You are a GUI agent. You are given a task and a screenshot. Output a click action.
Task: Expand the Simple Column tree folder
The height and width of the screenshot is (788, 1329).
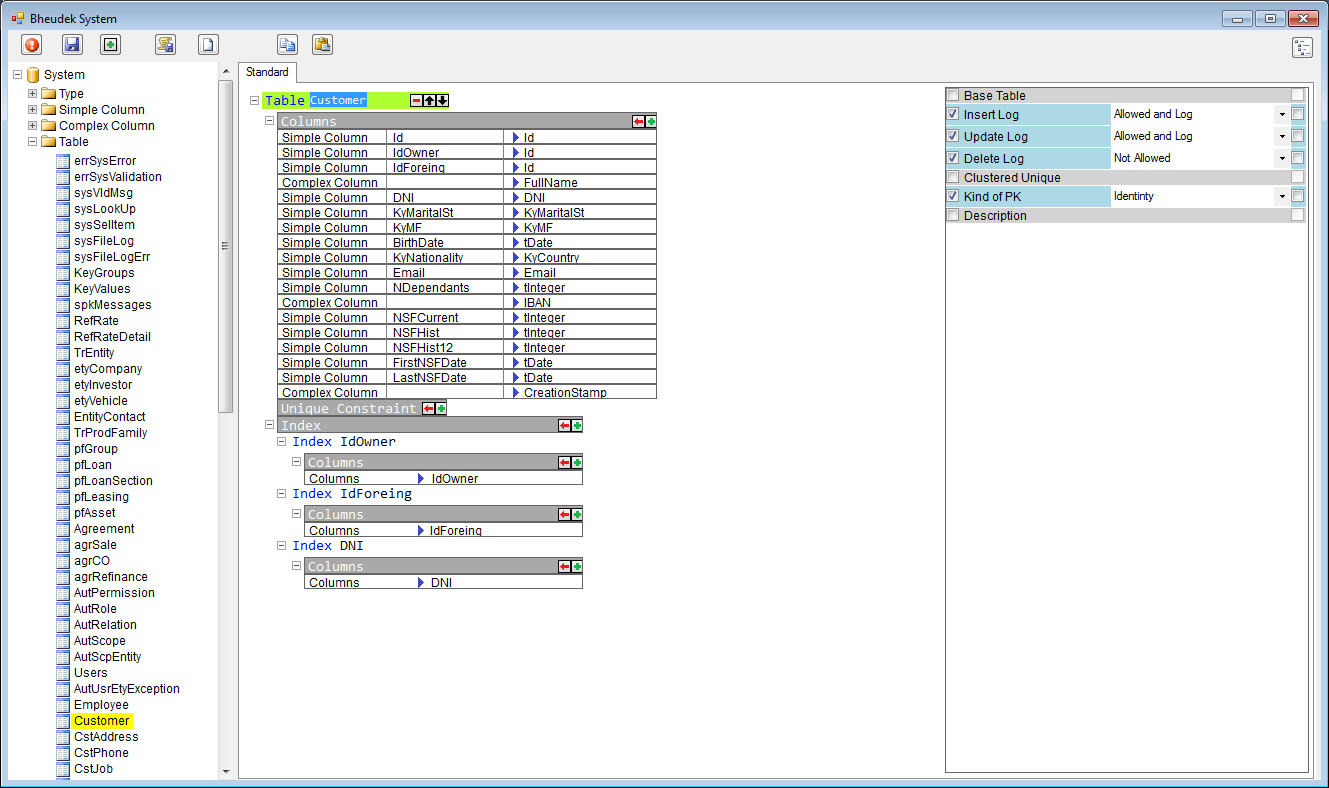tap(33, 110)
